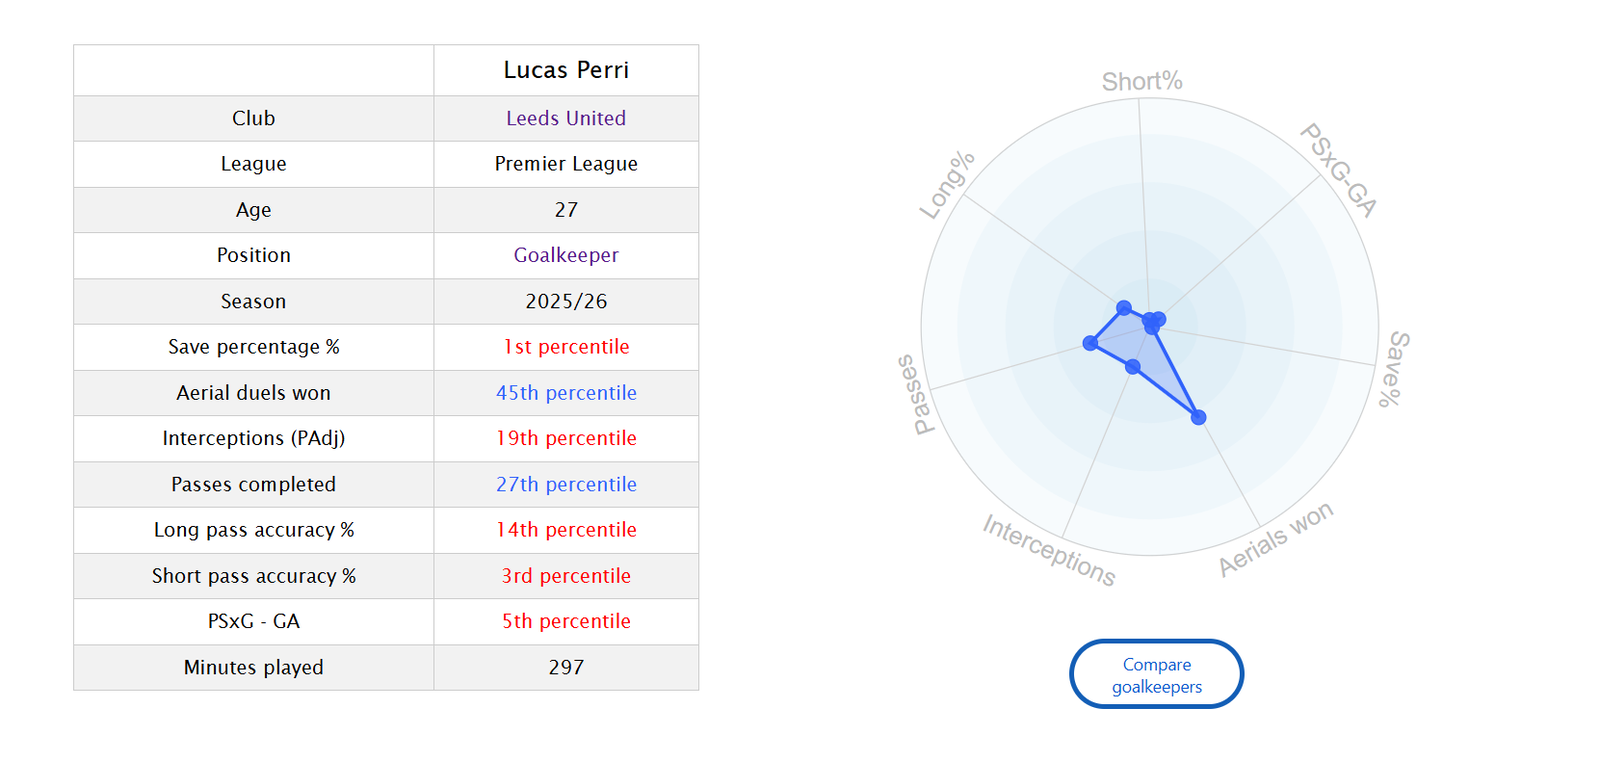The width and height of the screenshot is (1600, 761).
Task: Click the Compare goalkeepers button
Action: [x=1156, y=675]
